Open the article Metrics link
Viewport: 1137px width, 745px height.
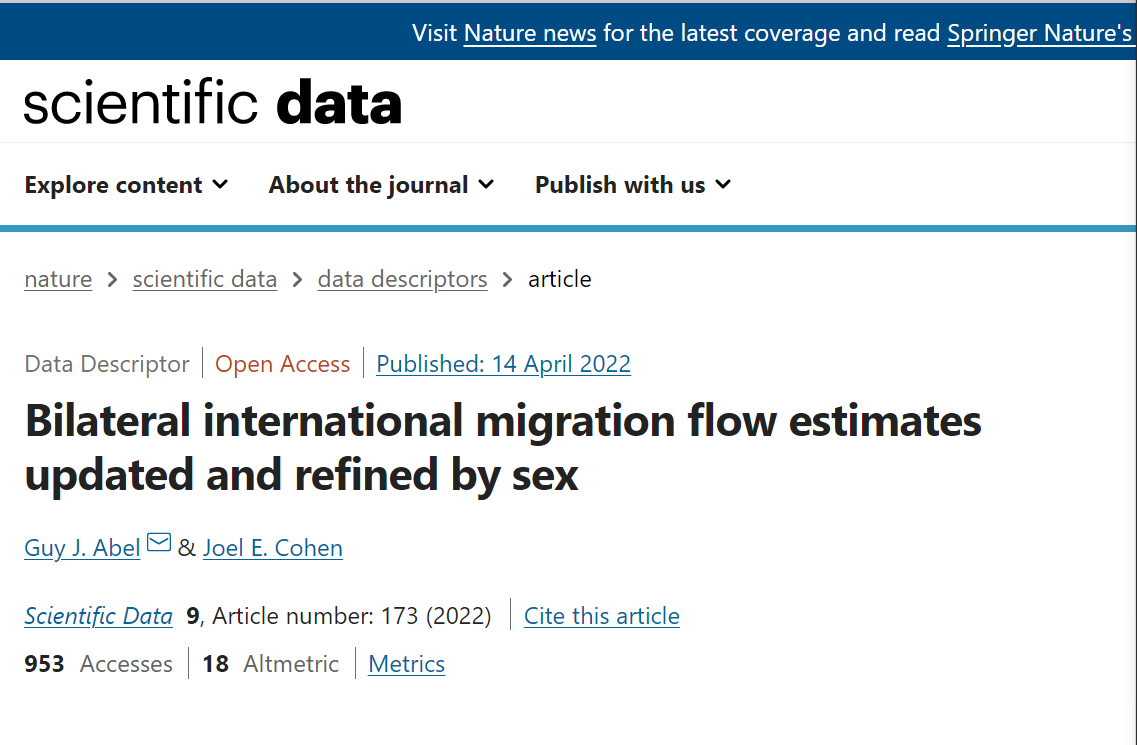point(407,664)
